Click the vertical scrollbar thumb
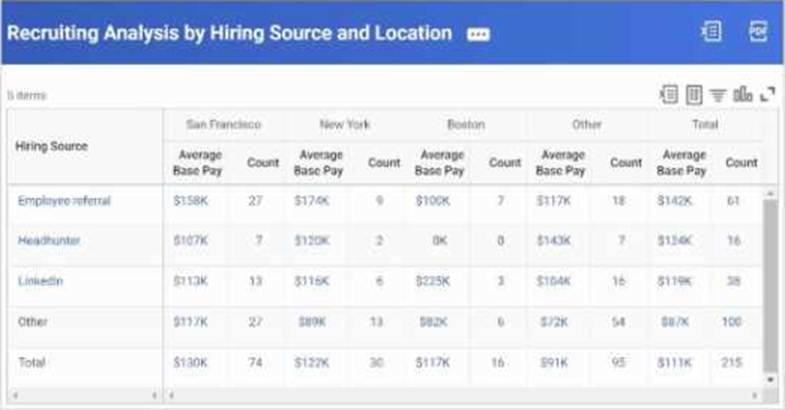 click(769, 285)
